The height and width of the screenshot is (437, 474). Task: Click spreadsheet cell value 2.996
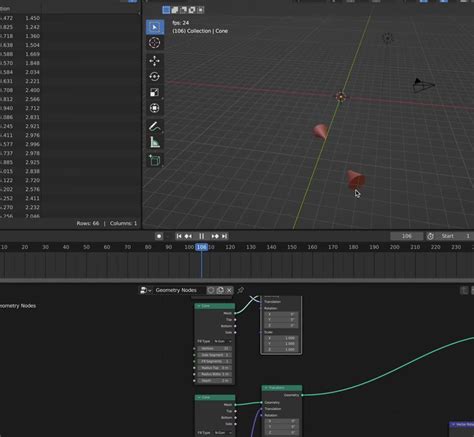pyautogui.click(x=32, y=144)
